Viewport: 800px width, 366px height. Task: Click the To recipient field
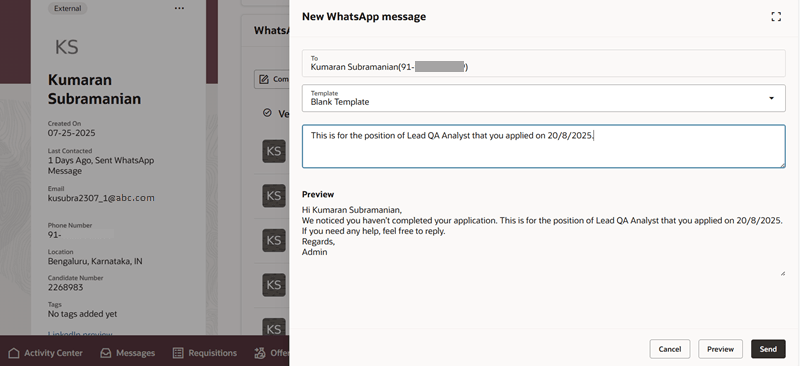543,63
